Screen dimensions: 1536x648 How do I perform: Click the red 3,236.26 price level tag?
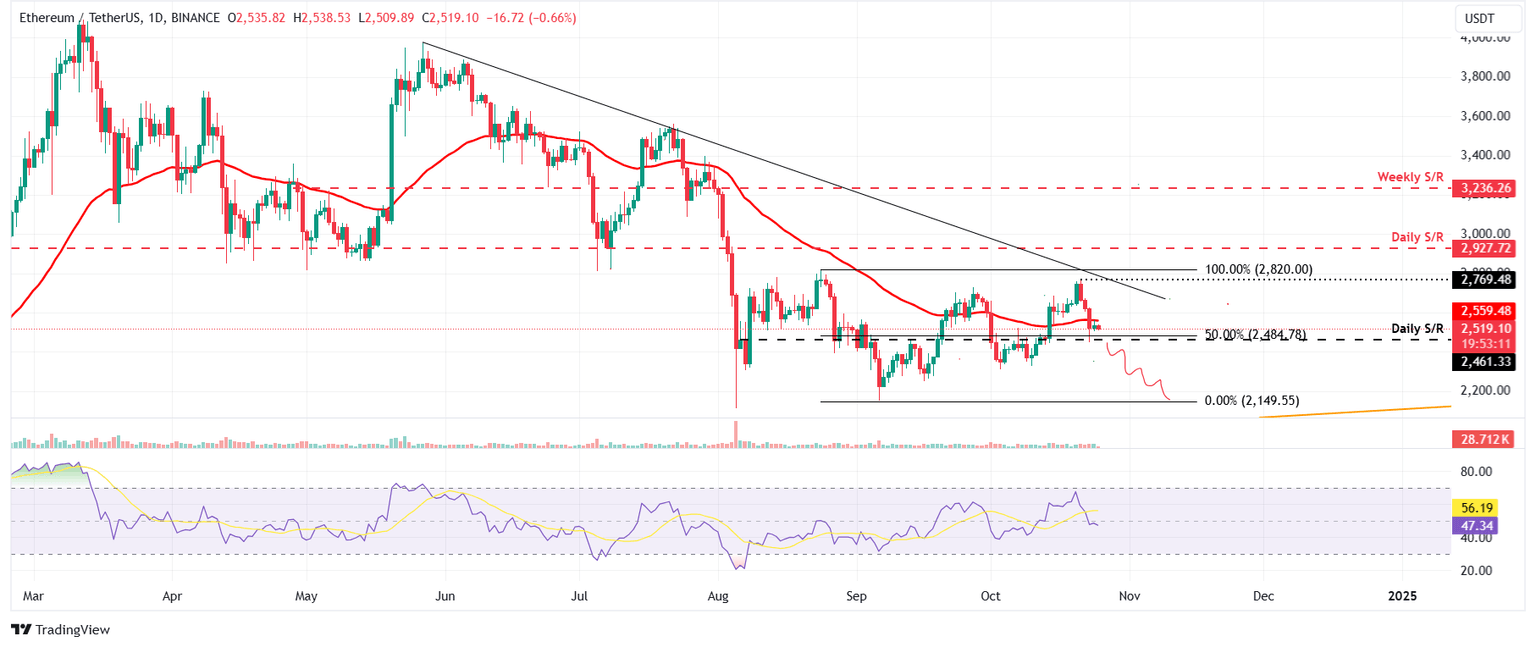[1484, 187]
